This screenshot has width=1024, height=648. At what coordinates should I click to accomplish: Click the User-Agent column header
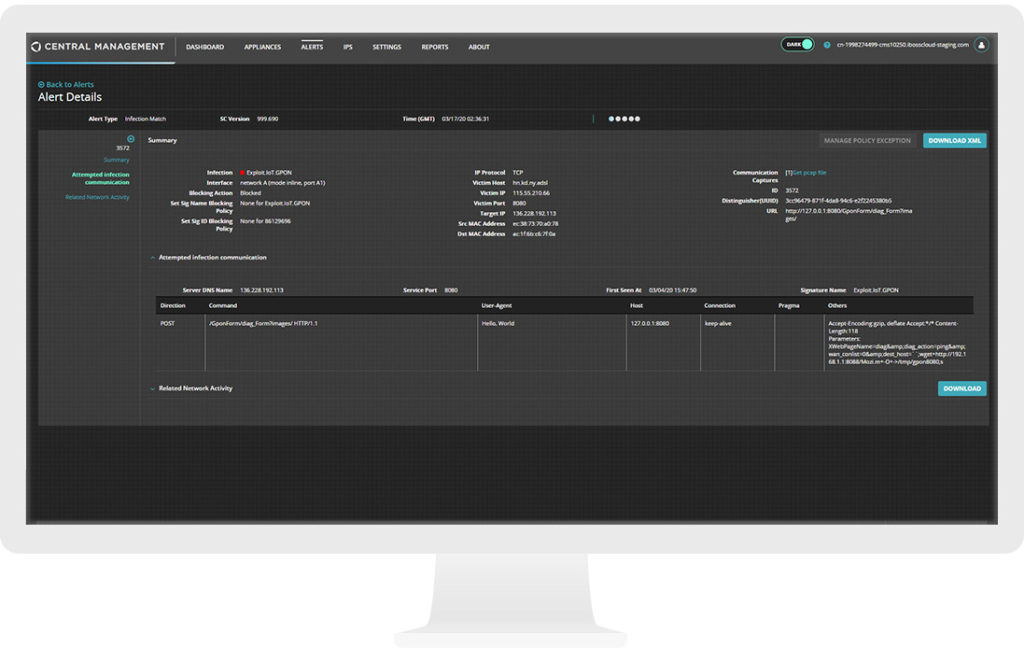click(x=497, y=306)
